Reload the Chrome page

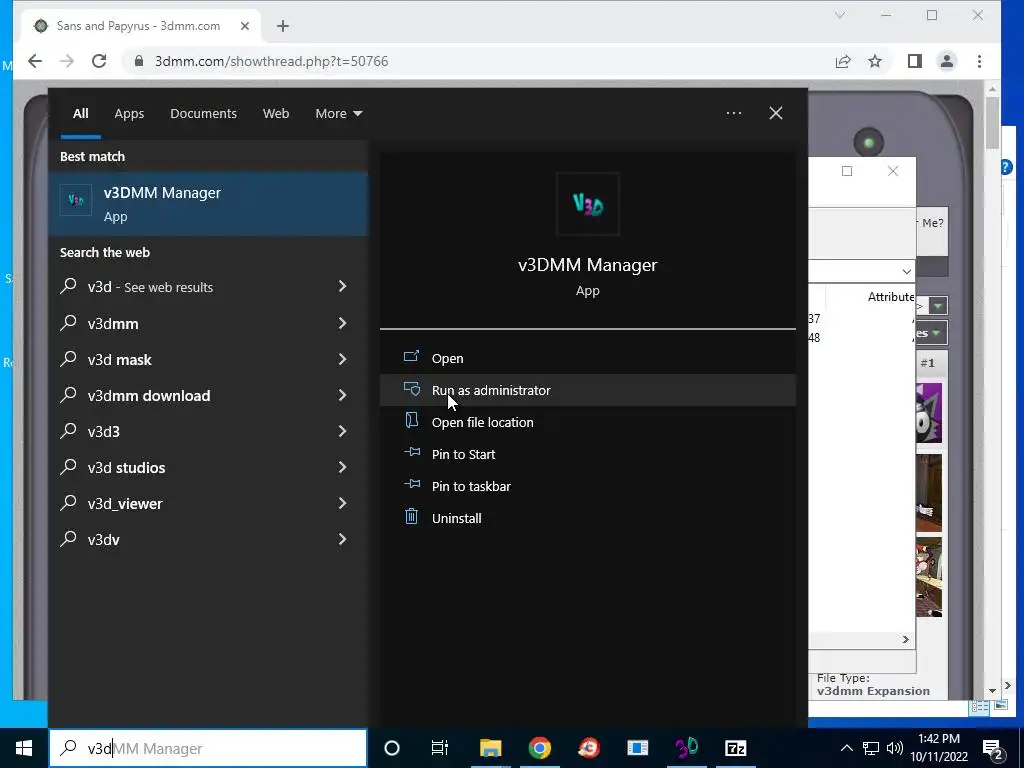99,61
